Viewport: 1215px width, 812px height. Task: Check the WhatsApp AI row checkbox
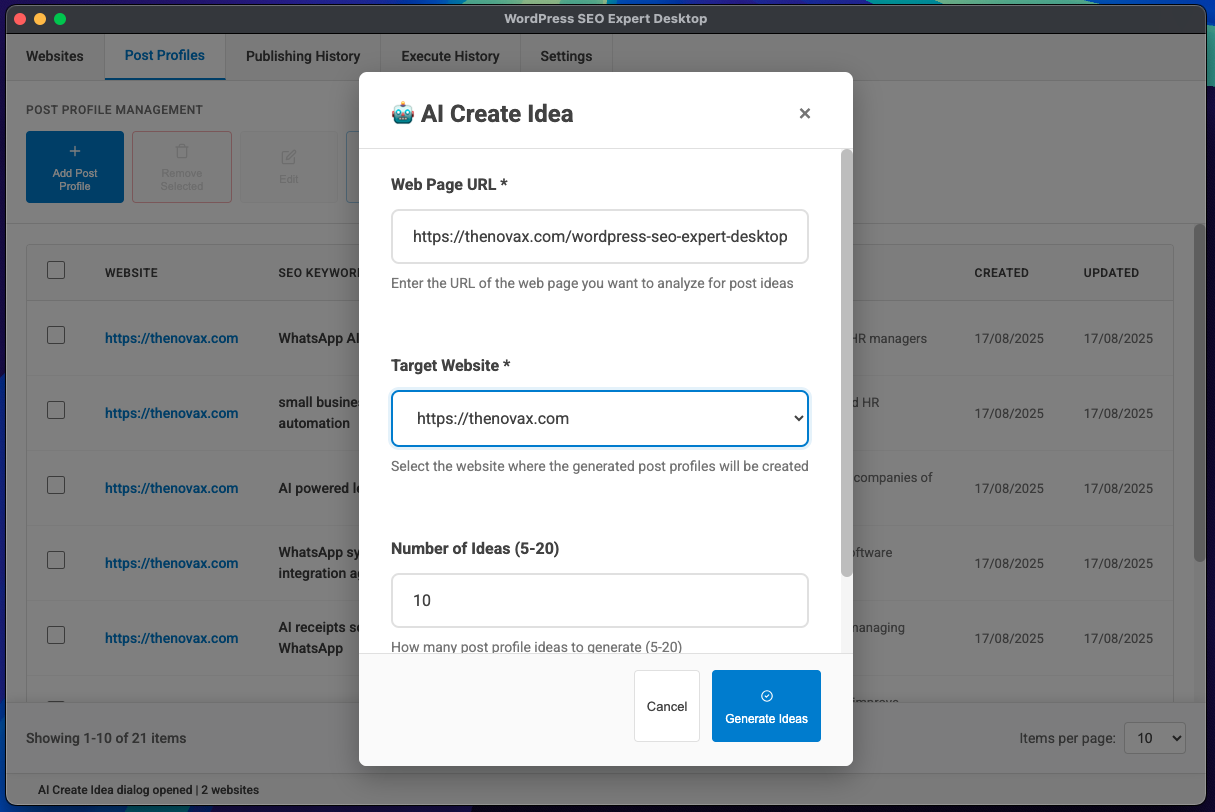(x=56, y=335)
